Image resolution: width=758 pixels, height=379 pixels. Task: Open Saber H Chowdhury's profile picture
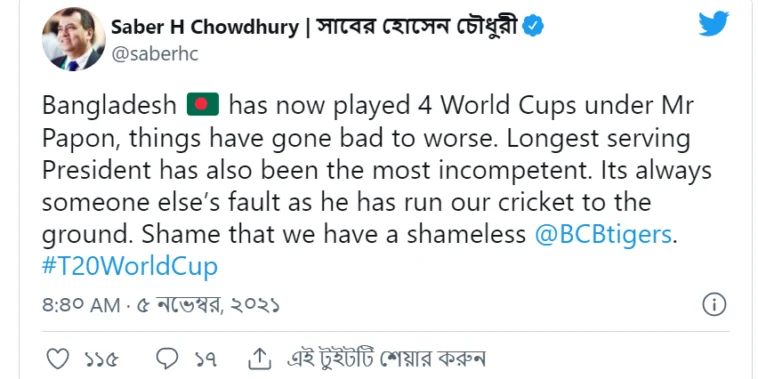(73, 39)
